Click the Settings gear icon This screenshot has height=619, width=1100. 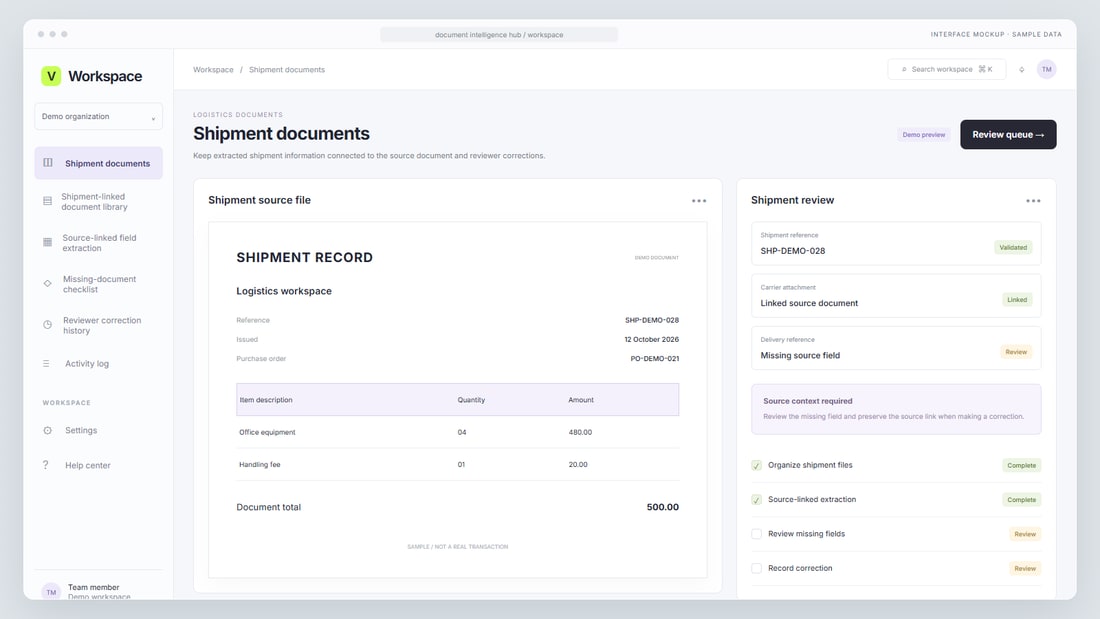[x=48, y=430]
